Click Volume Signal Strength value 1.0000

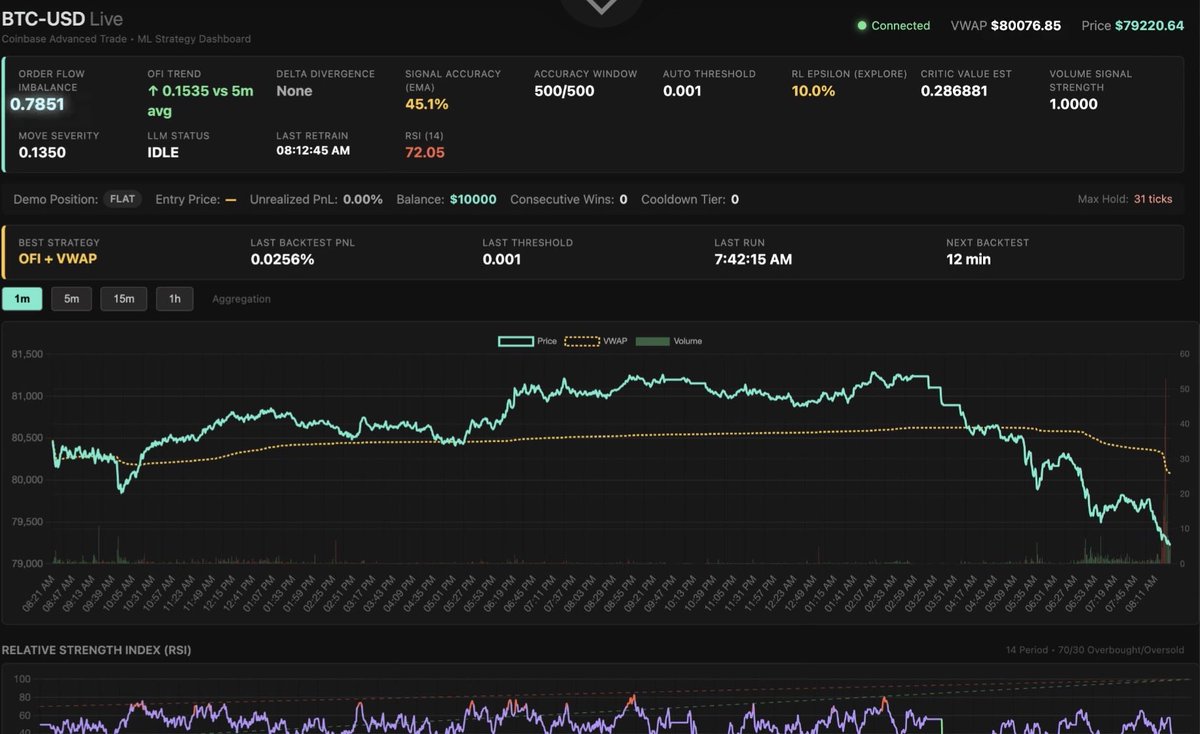[x=1073, y=104]
